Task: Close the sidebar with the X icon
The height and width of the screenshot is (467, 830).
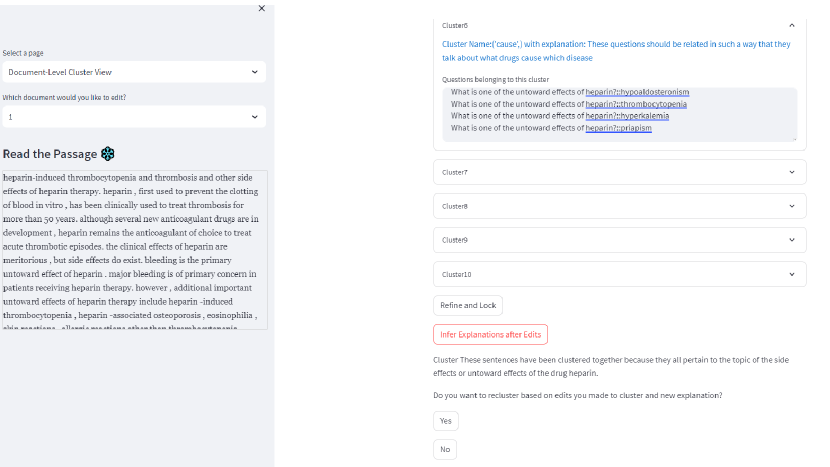Action: point(262,8)
